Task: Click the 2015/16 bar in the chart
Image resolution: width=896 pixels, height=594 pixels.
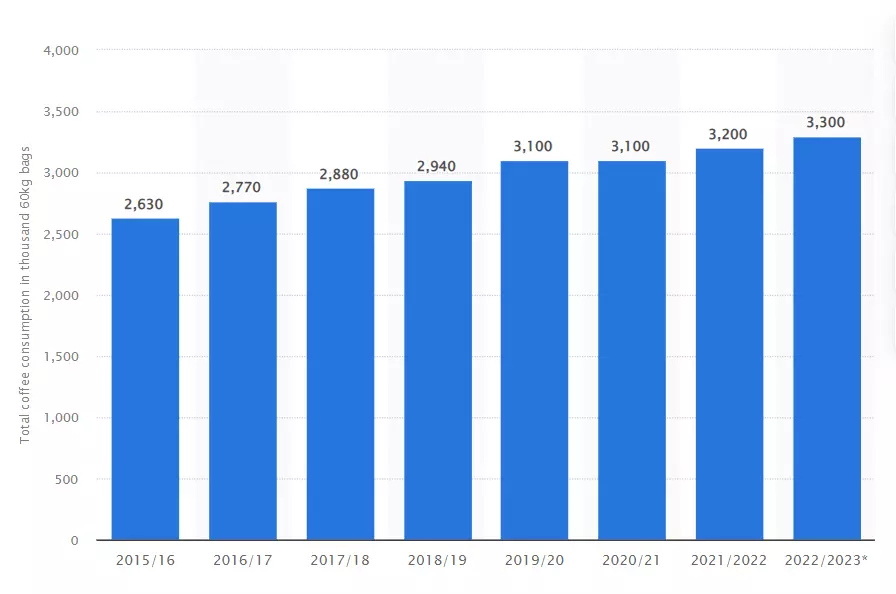Action: 145,379
